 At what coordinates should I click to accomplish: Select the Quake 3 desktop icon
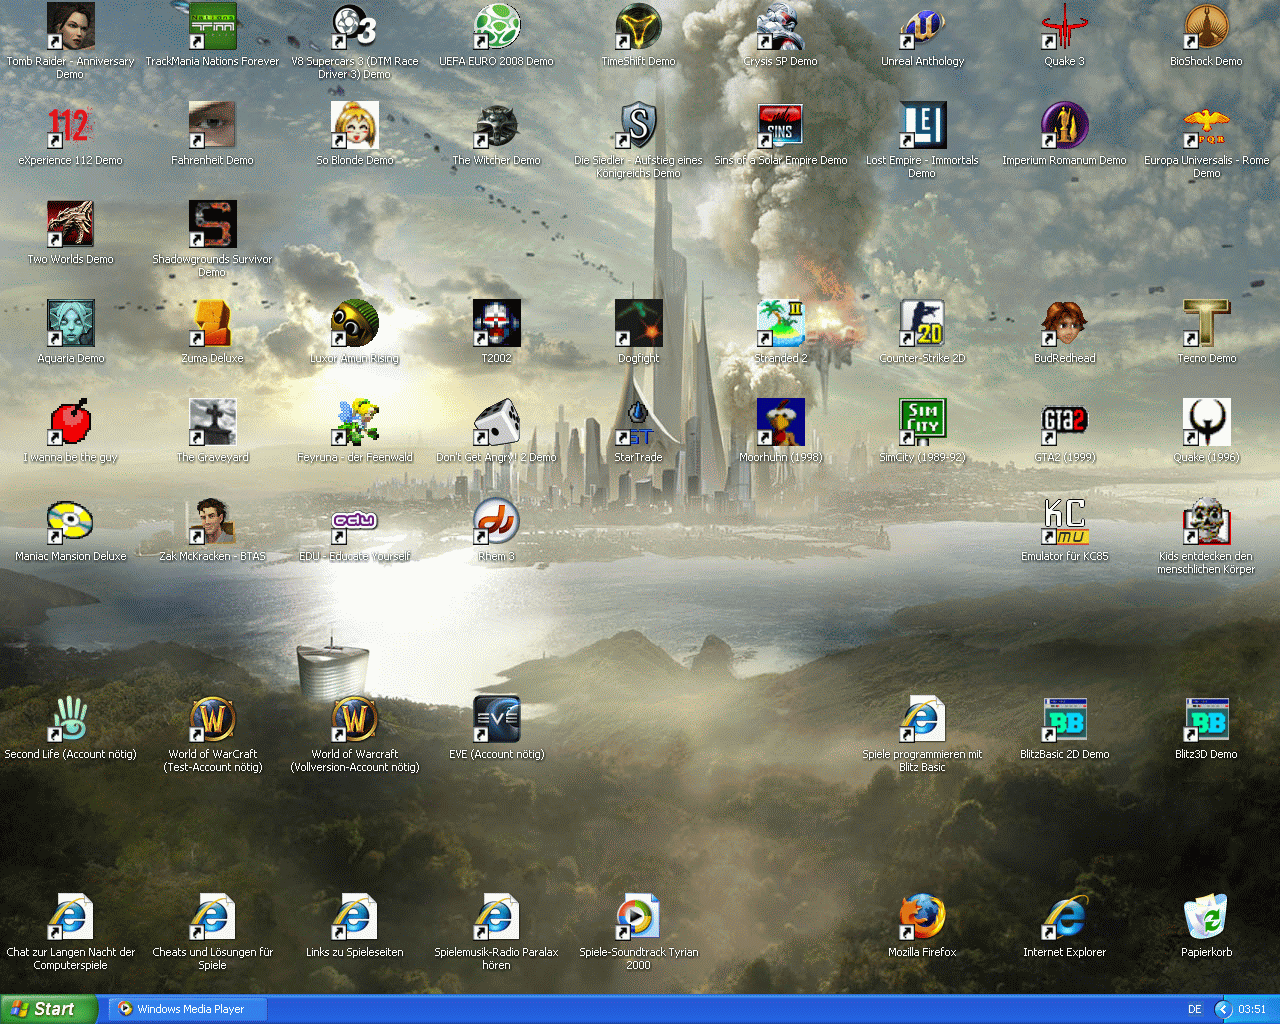point(1064,27)
